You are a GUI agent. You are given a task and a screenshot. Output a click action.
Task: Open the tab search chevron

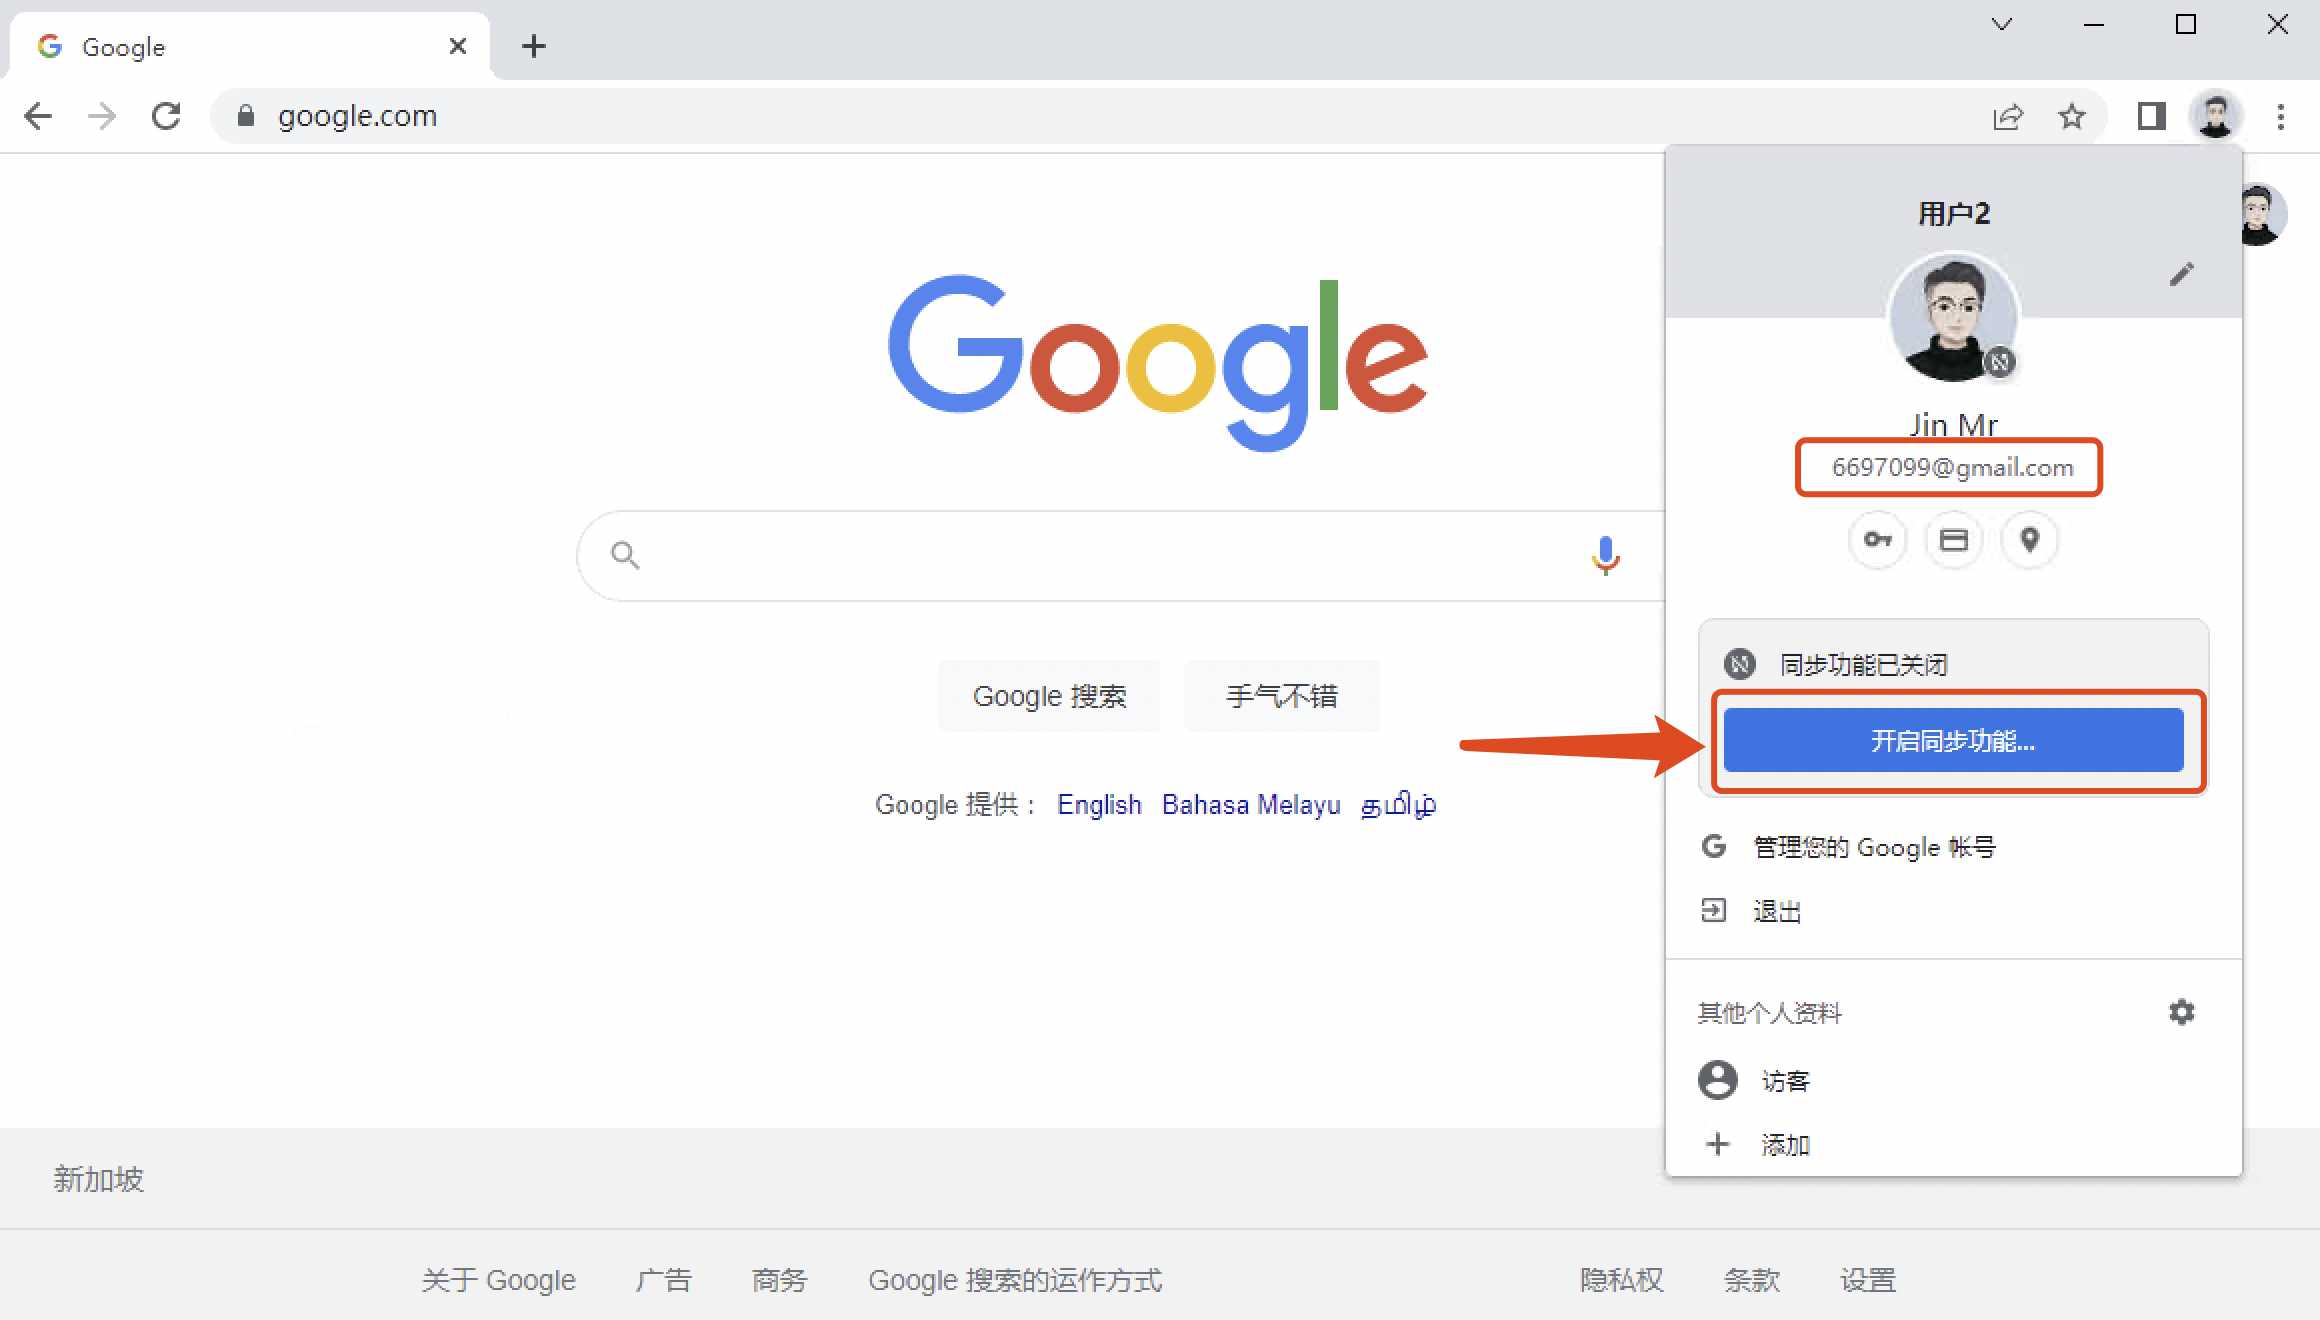click(2002, 24)
